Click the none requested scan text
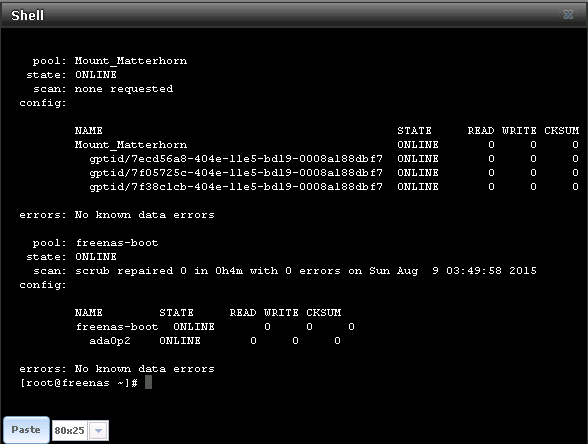This screenshot has height=444, width=588. coord(124,89)
